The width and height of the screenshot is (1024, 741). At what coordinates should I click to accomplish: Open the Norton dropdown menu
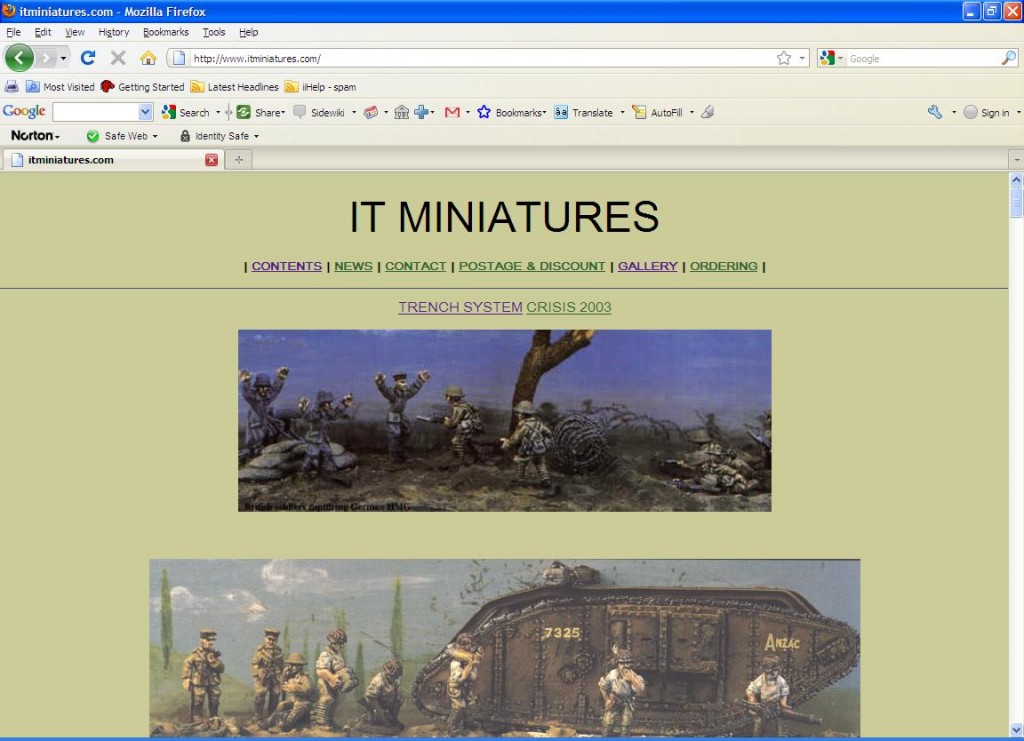(36, 136)
